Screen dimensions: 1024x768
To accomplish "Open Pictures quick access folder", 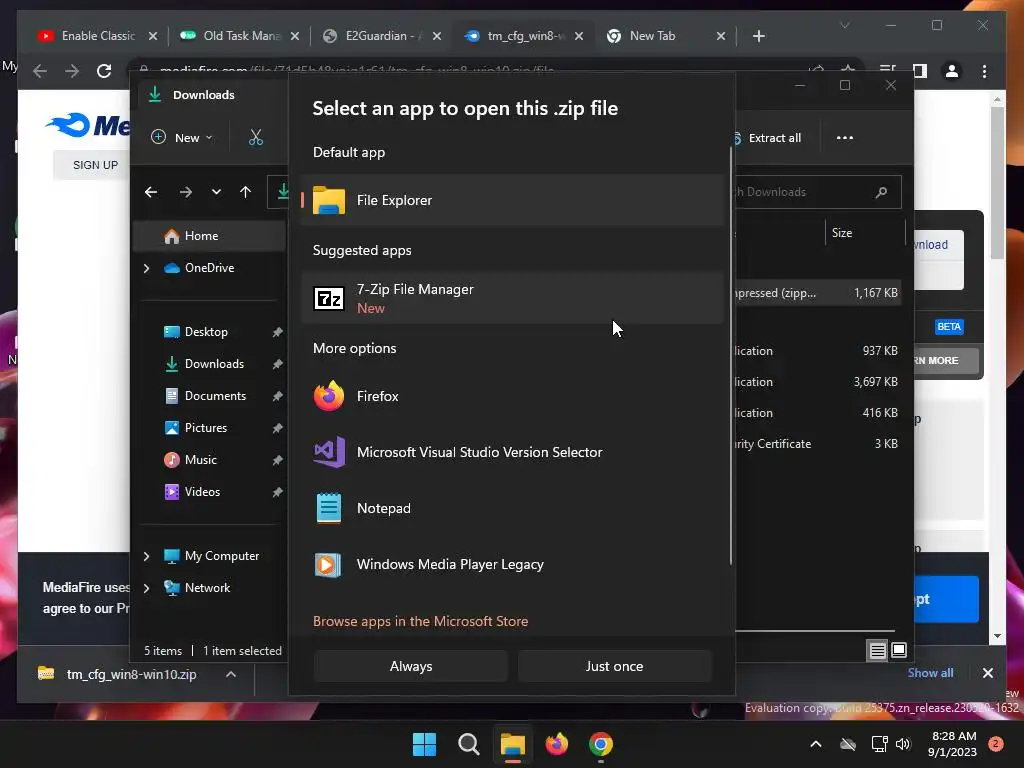I will click(205, 428).
